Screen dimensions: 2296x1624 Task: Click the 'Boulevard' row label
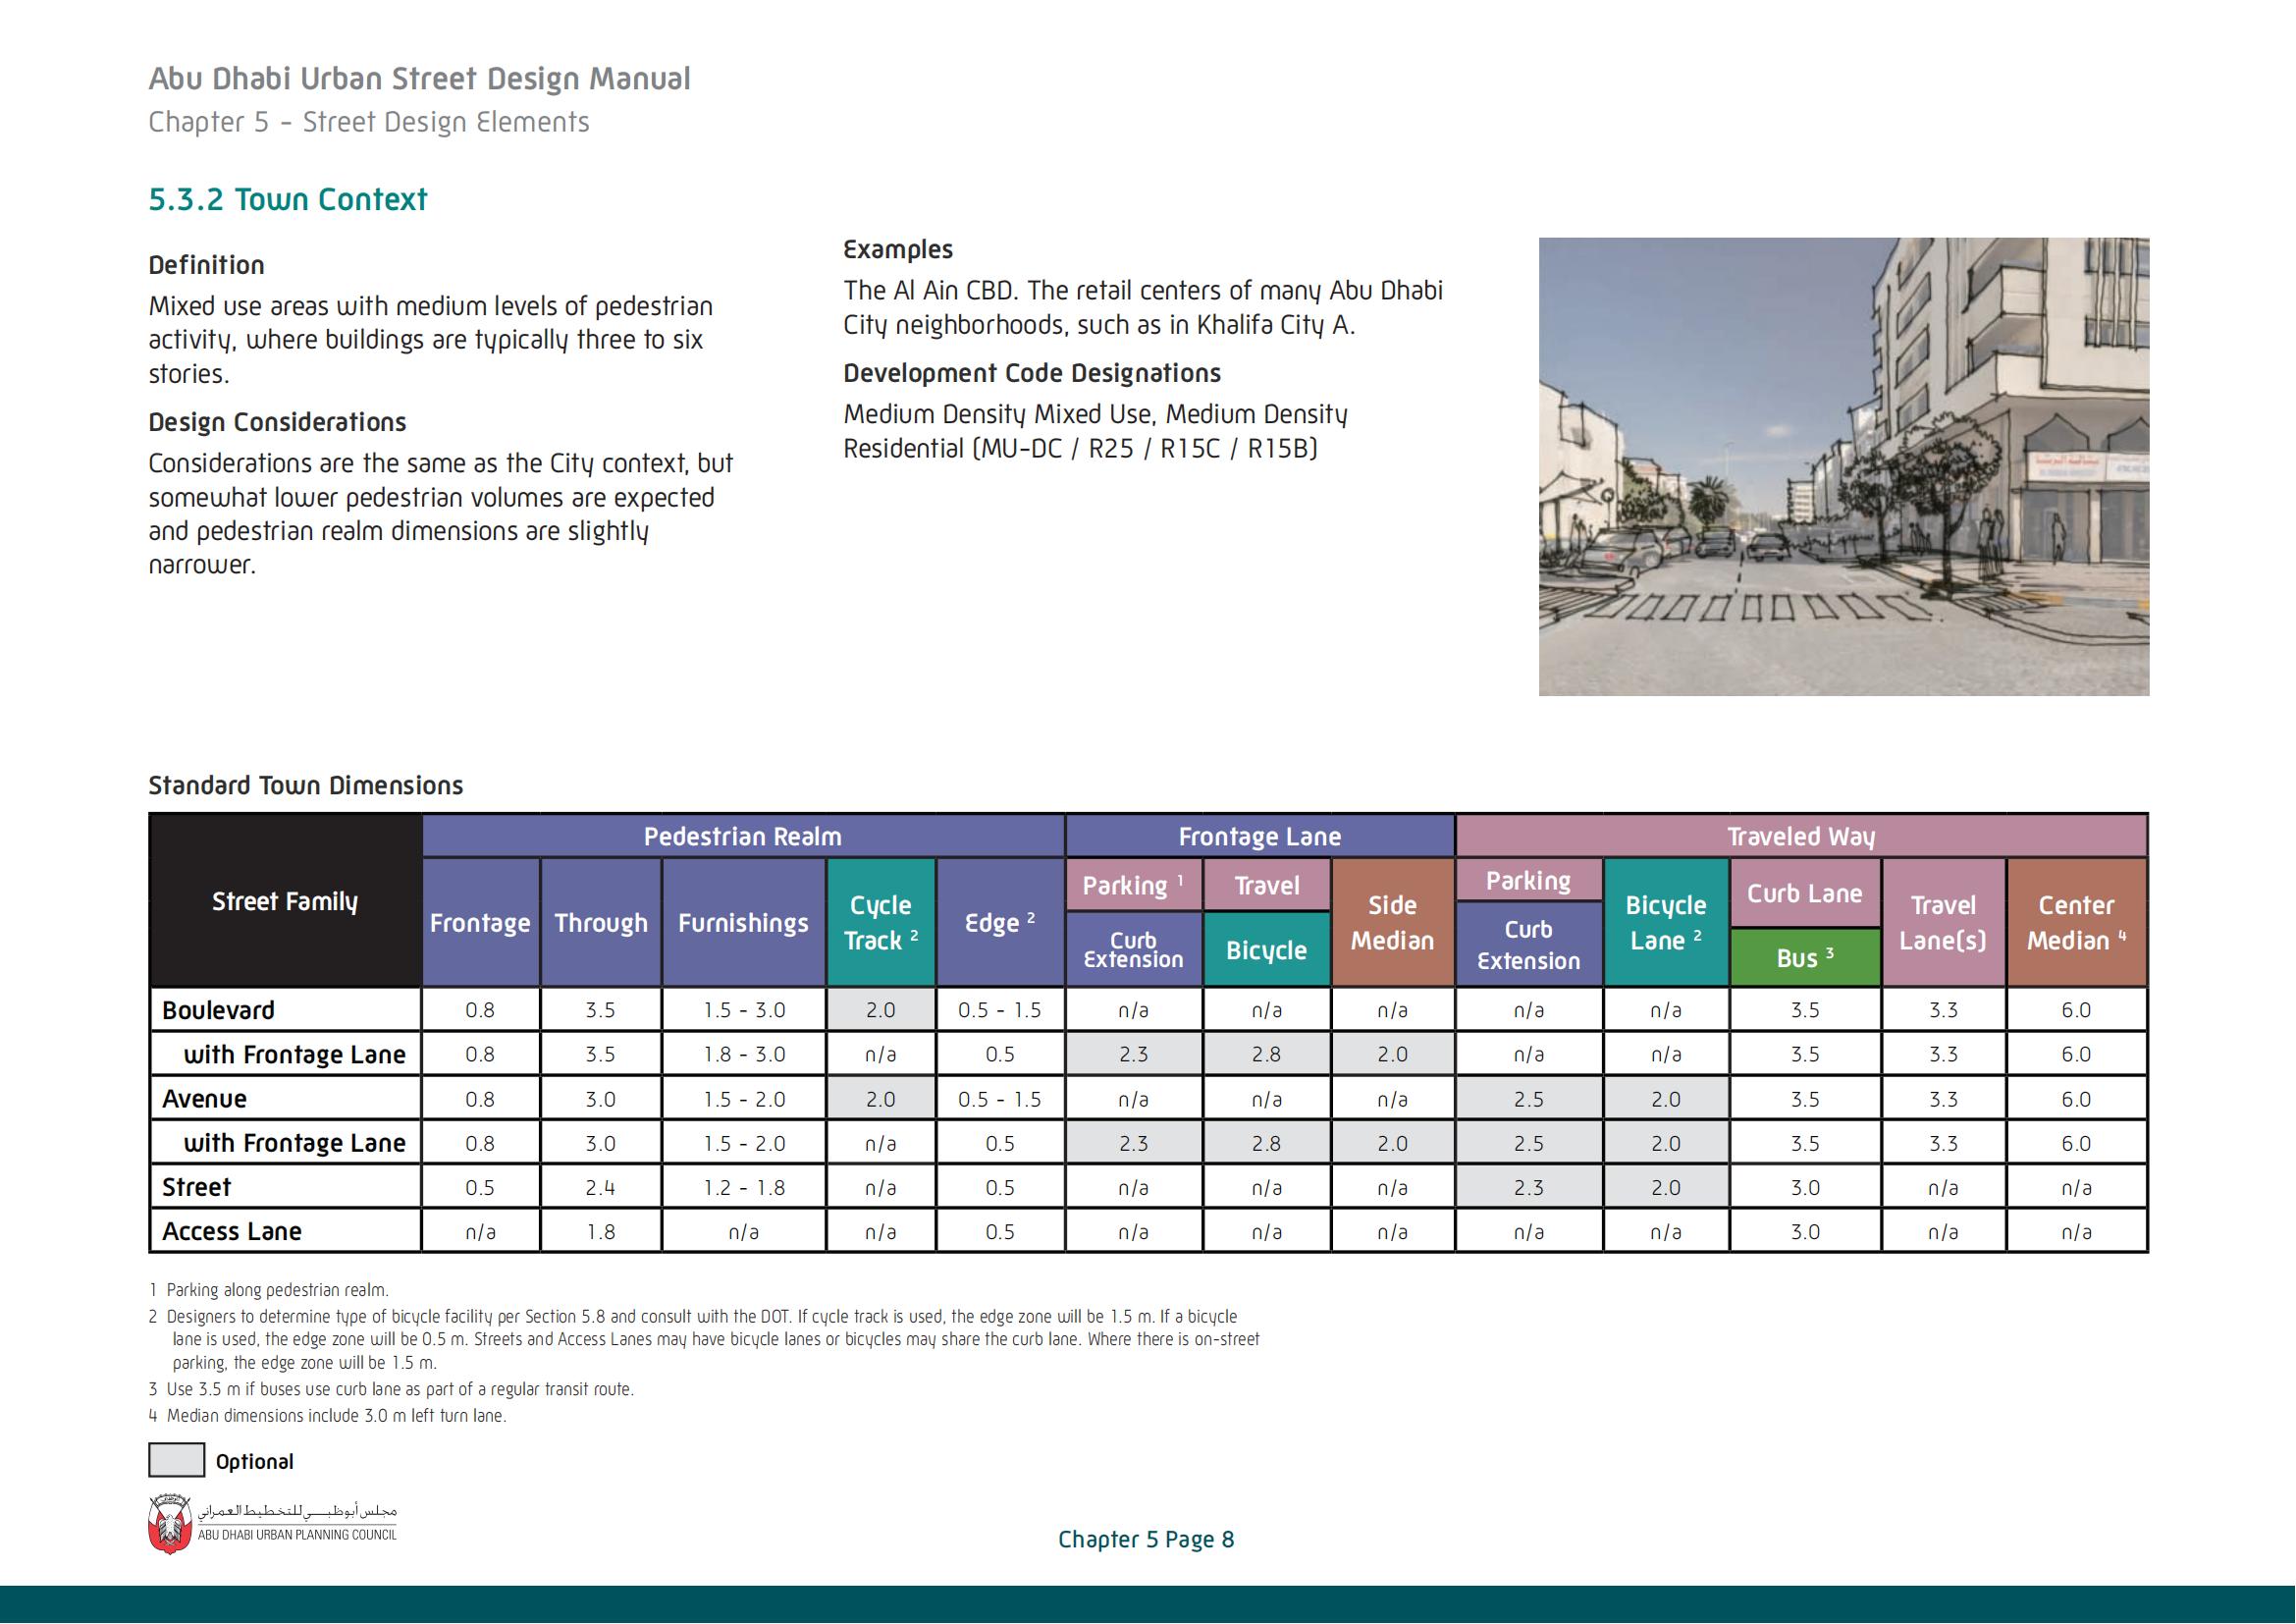219,1010
